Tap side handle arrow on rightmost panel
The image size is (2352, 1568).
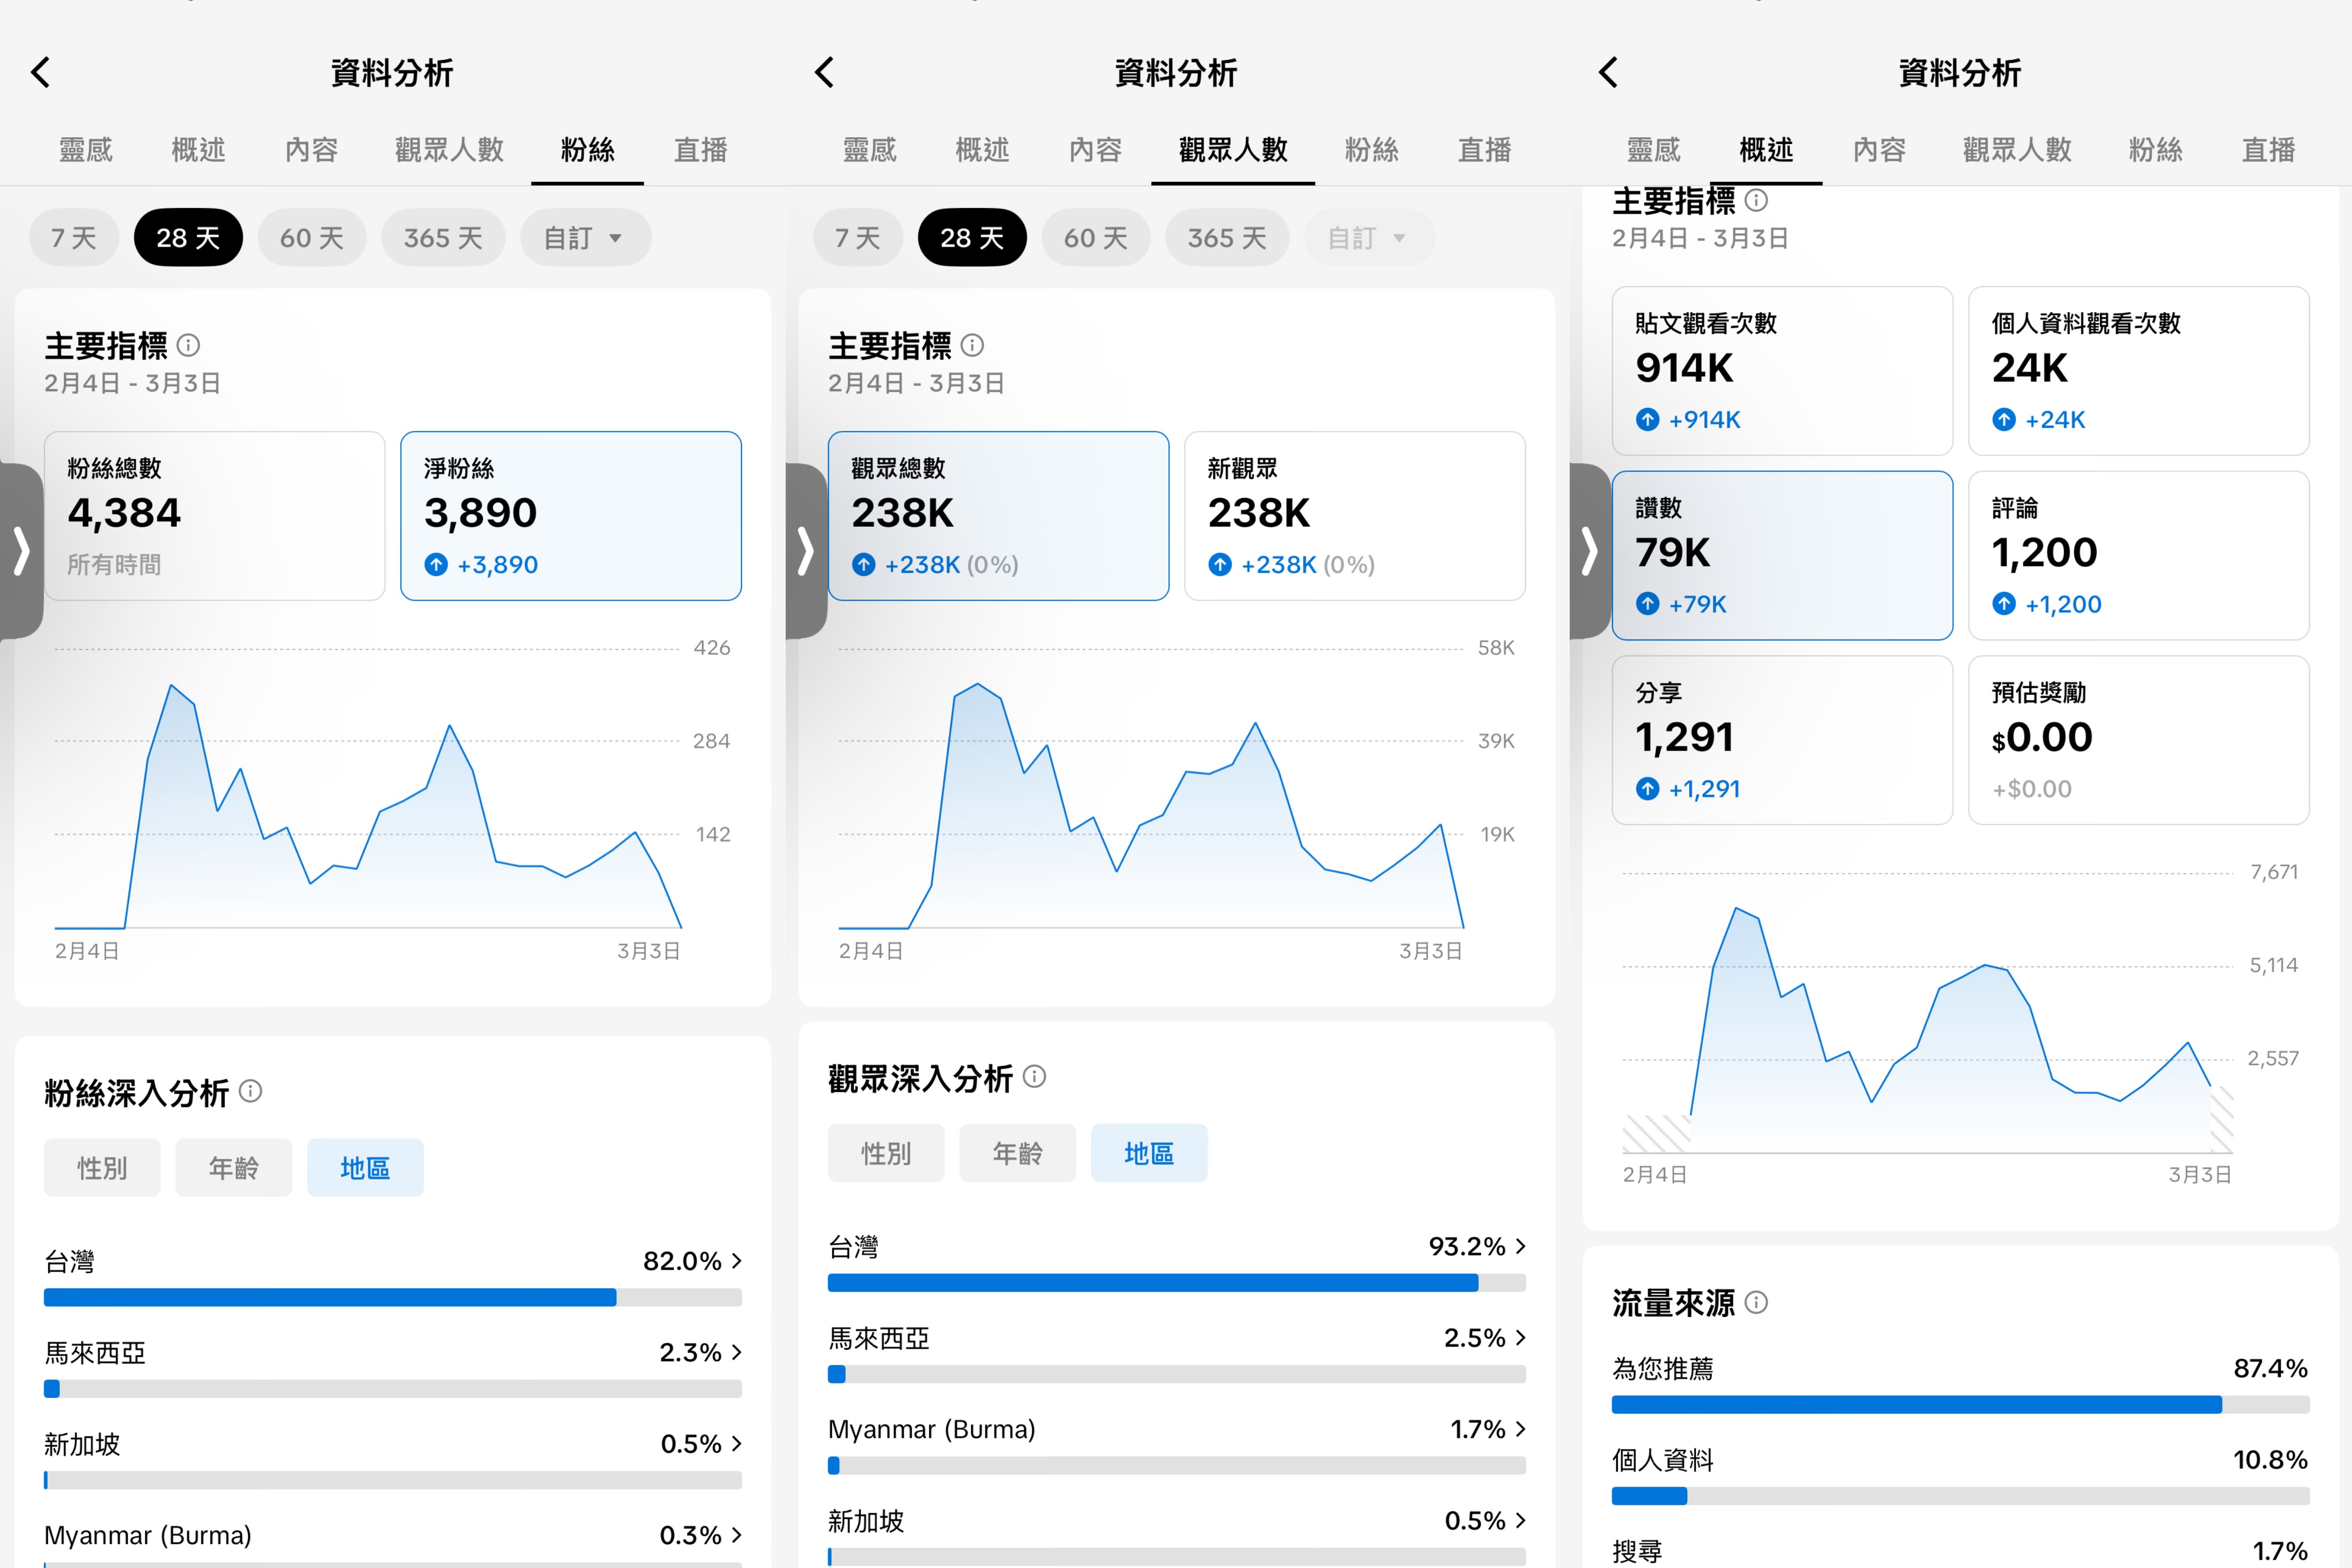[1589, 551]
